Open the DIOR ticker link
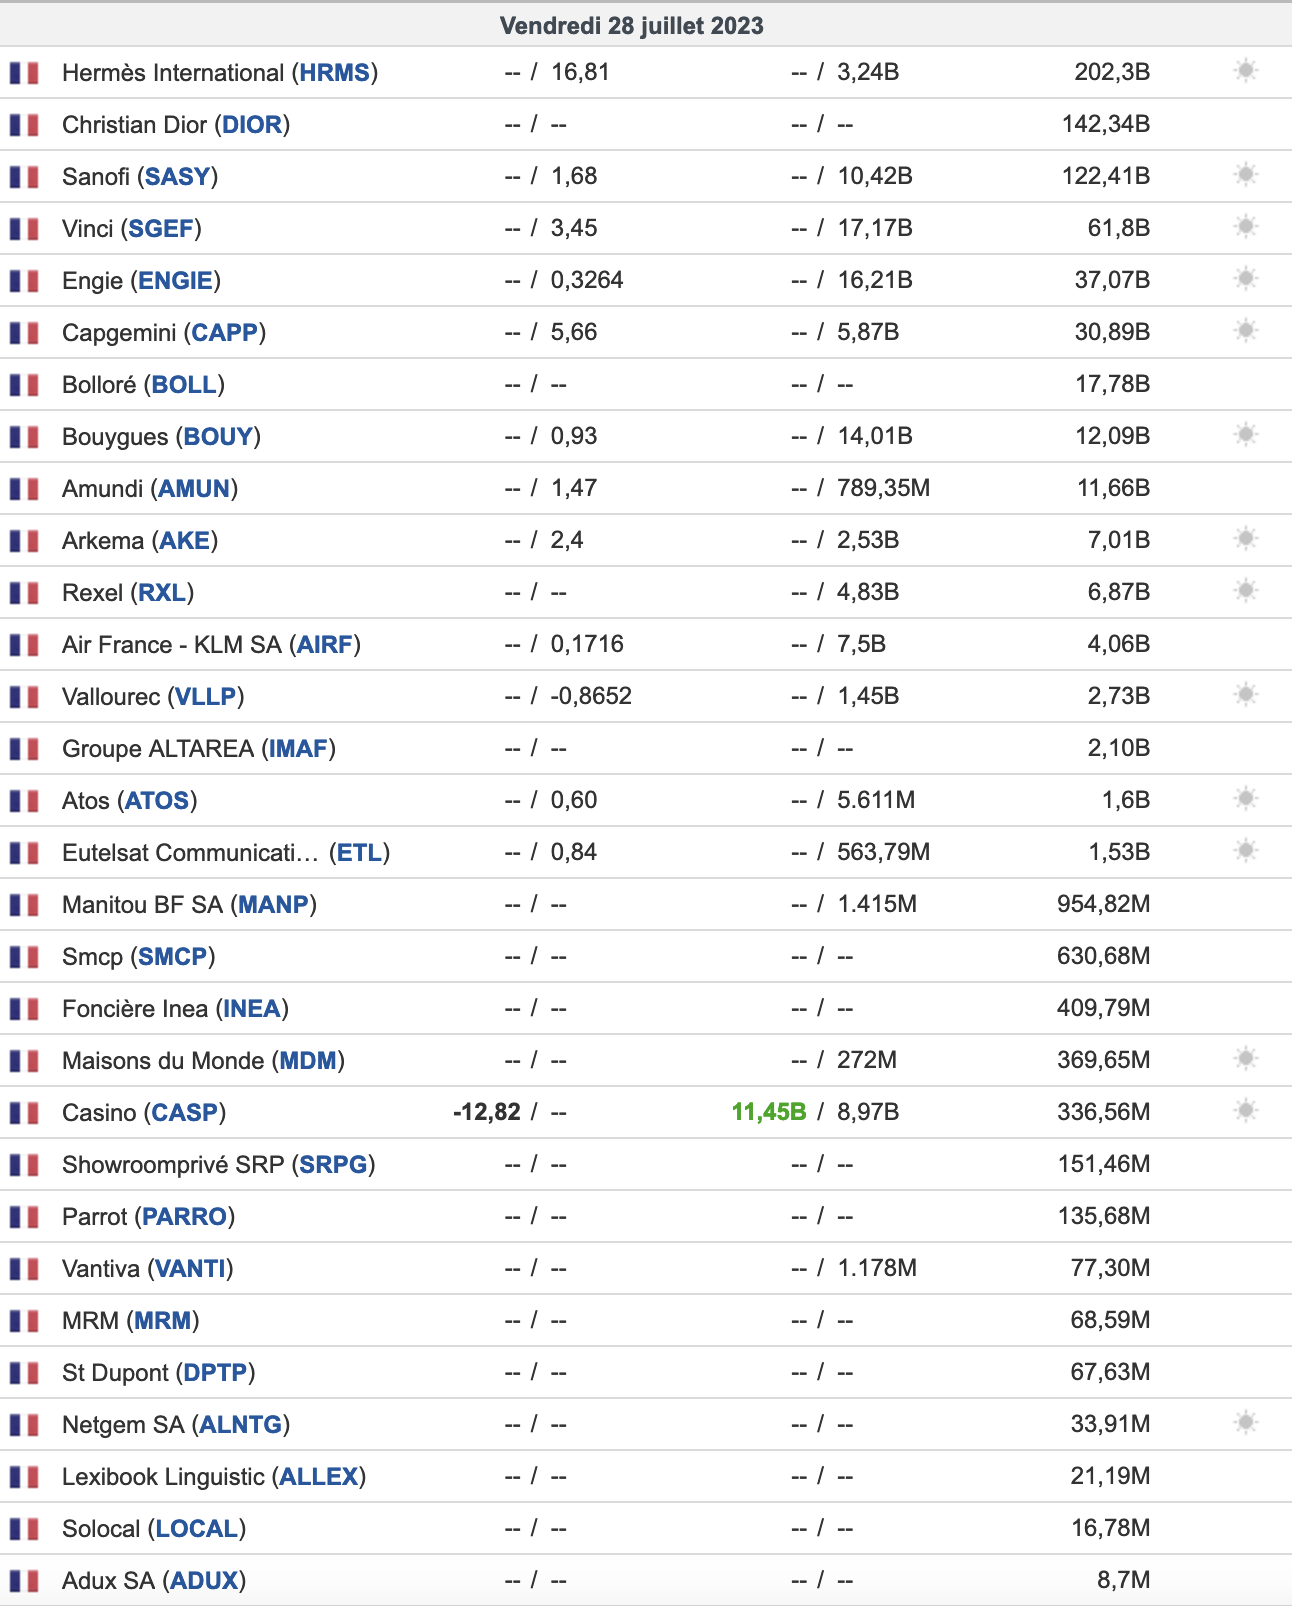This screenshot has width=1292, height=1606. 252,125
